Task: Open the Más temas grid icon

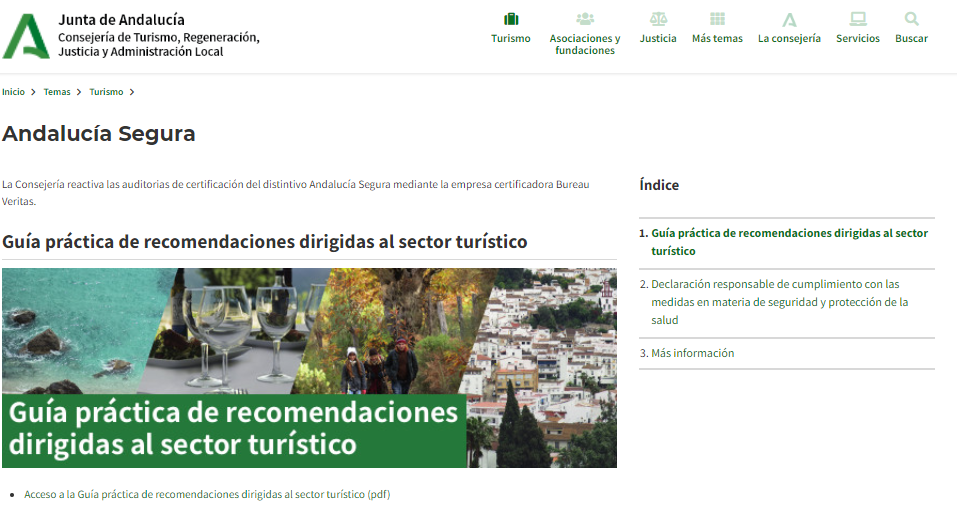Action: tap(717, 19)
